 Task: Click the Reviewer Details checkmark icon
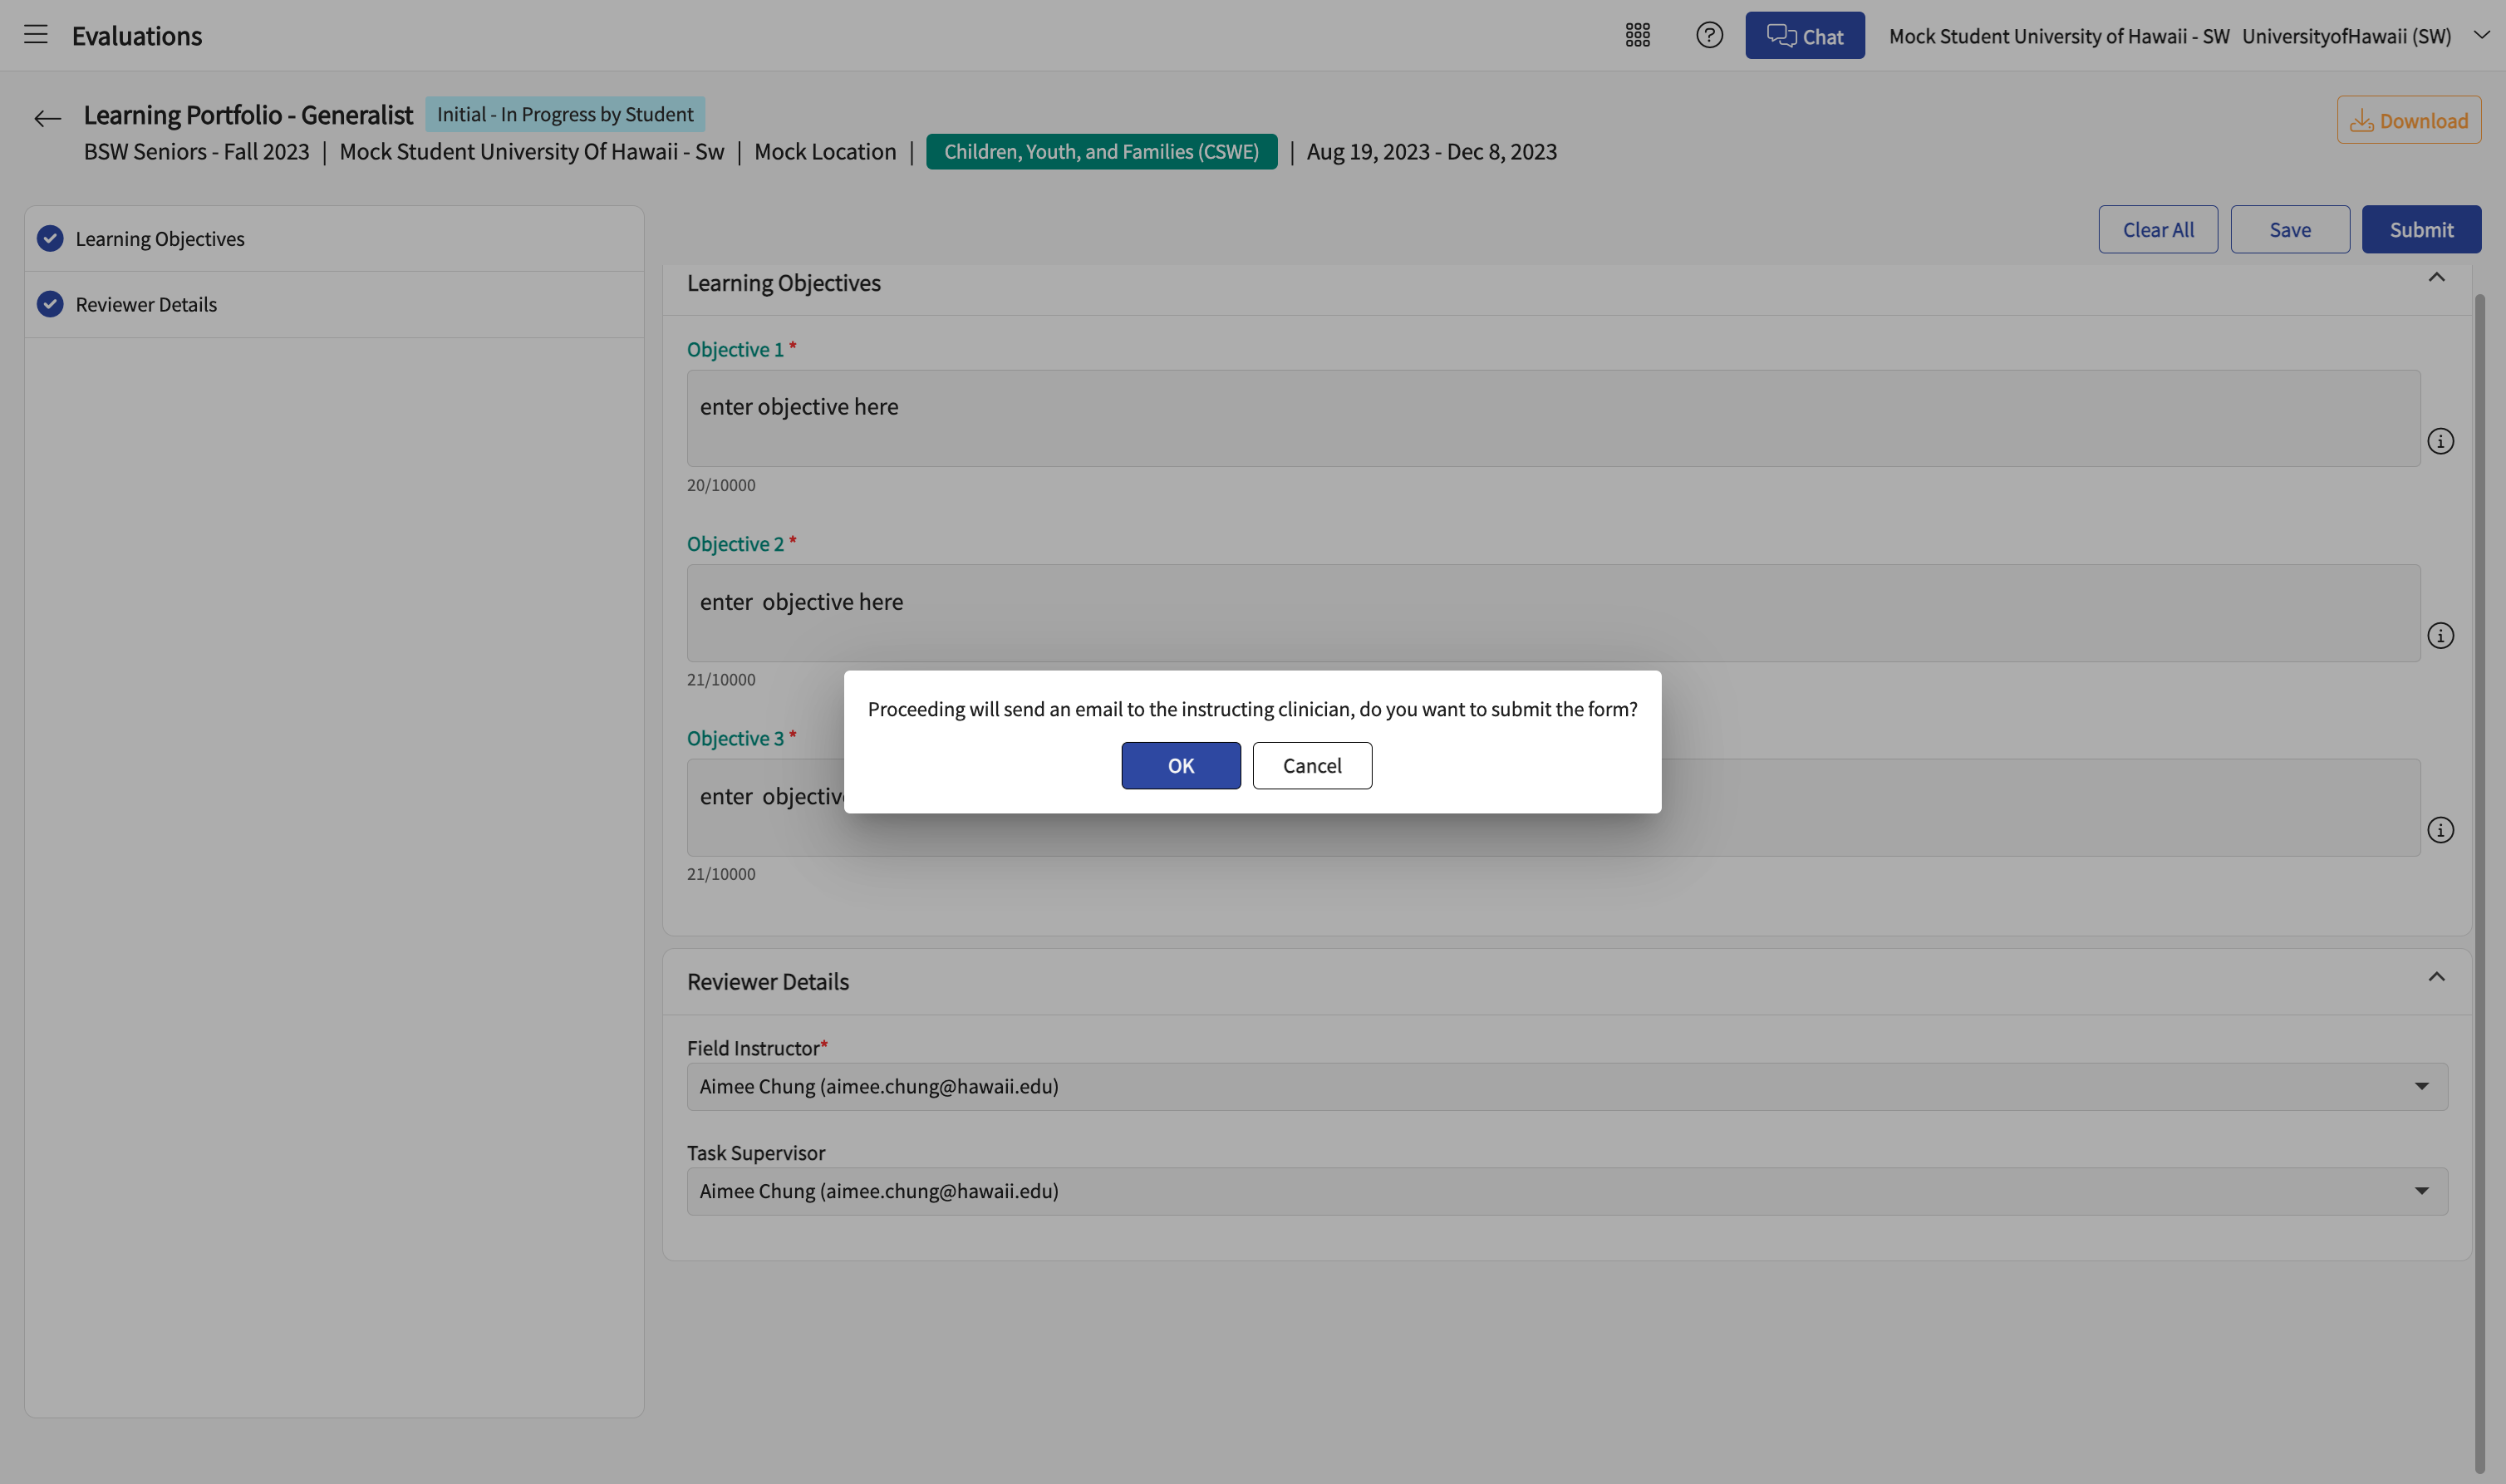tap(50, 304)
